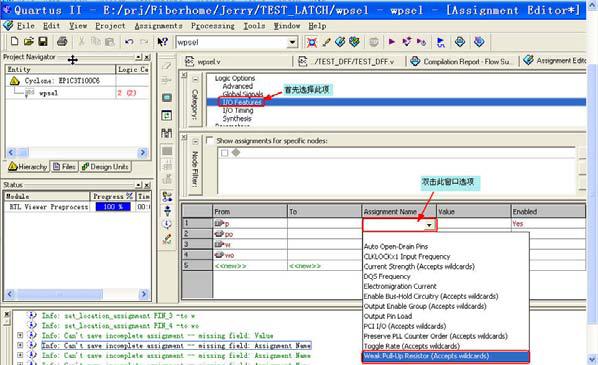Switch to the TEST_DFF.v tab

click(x=346, y=61)
